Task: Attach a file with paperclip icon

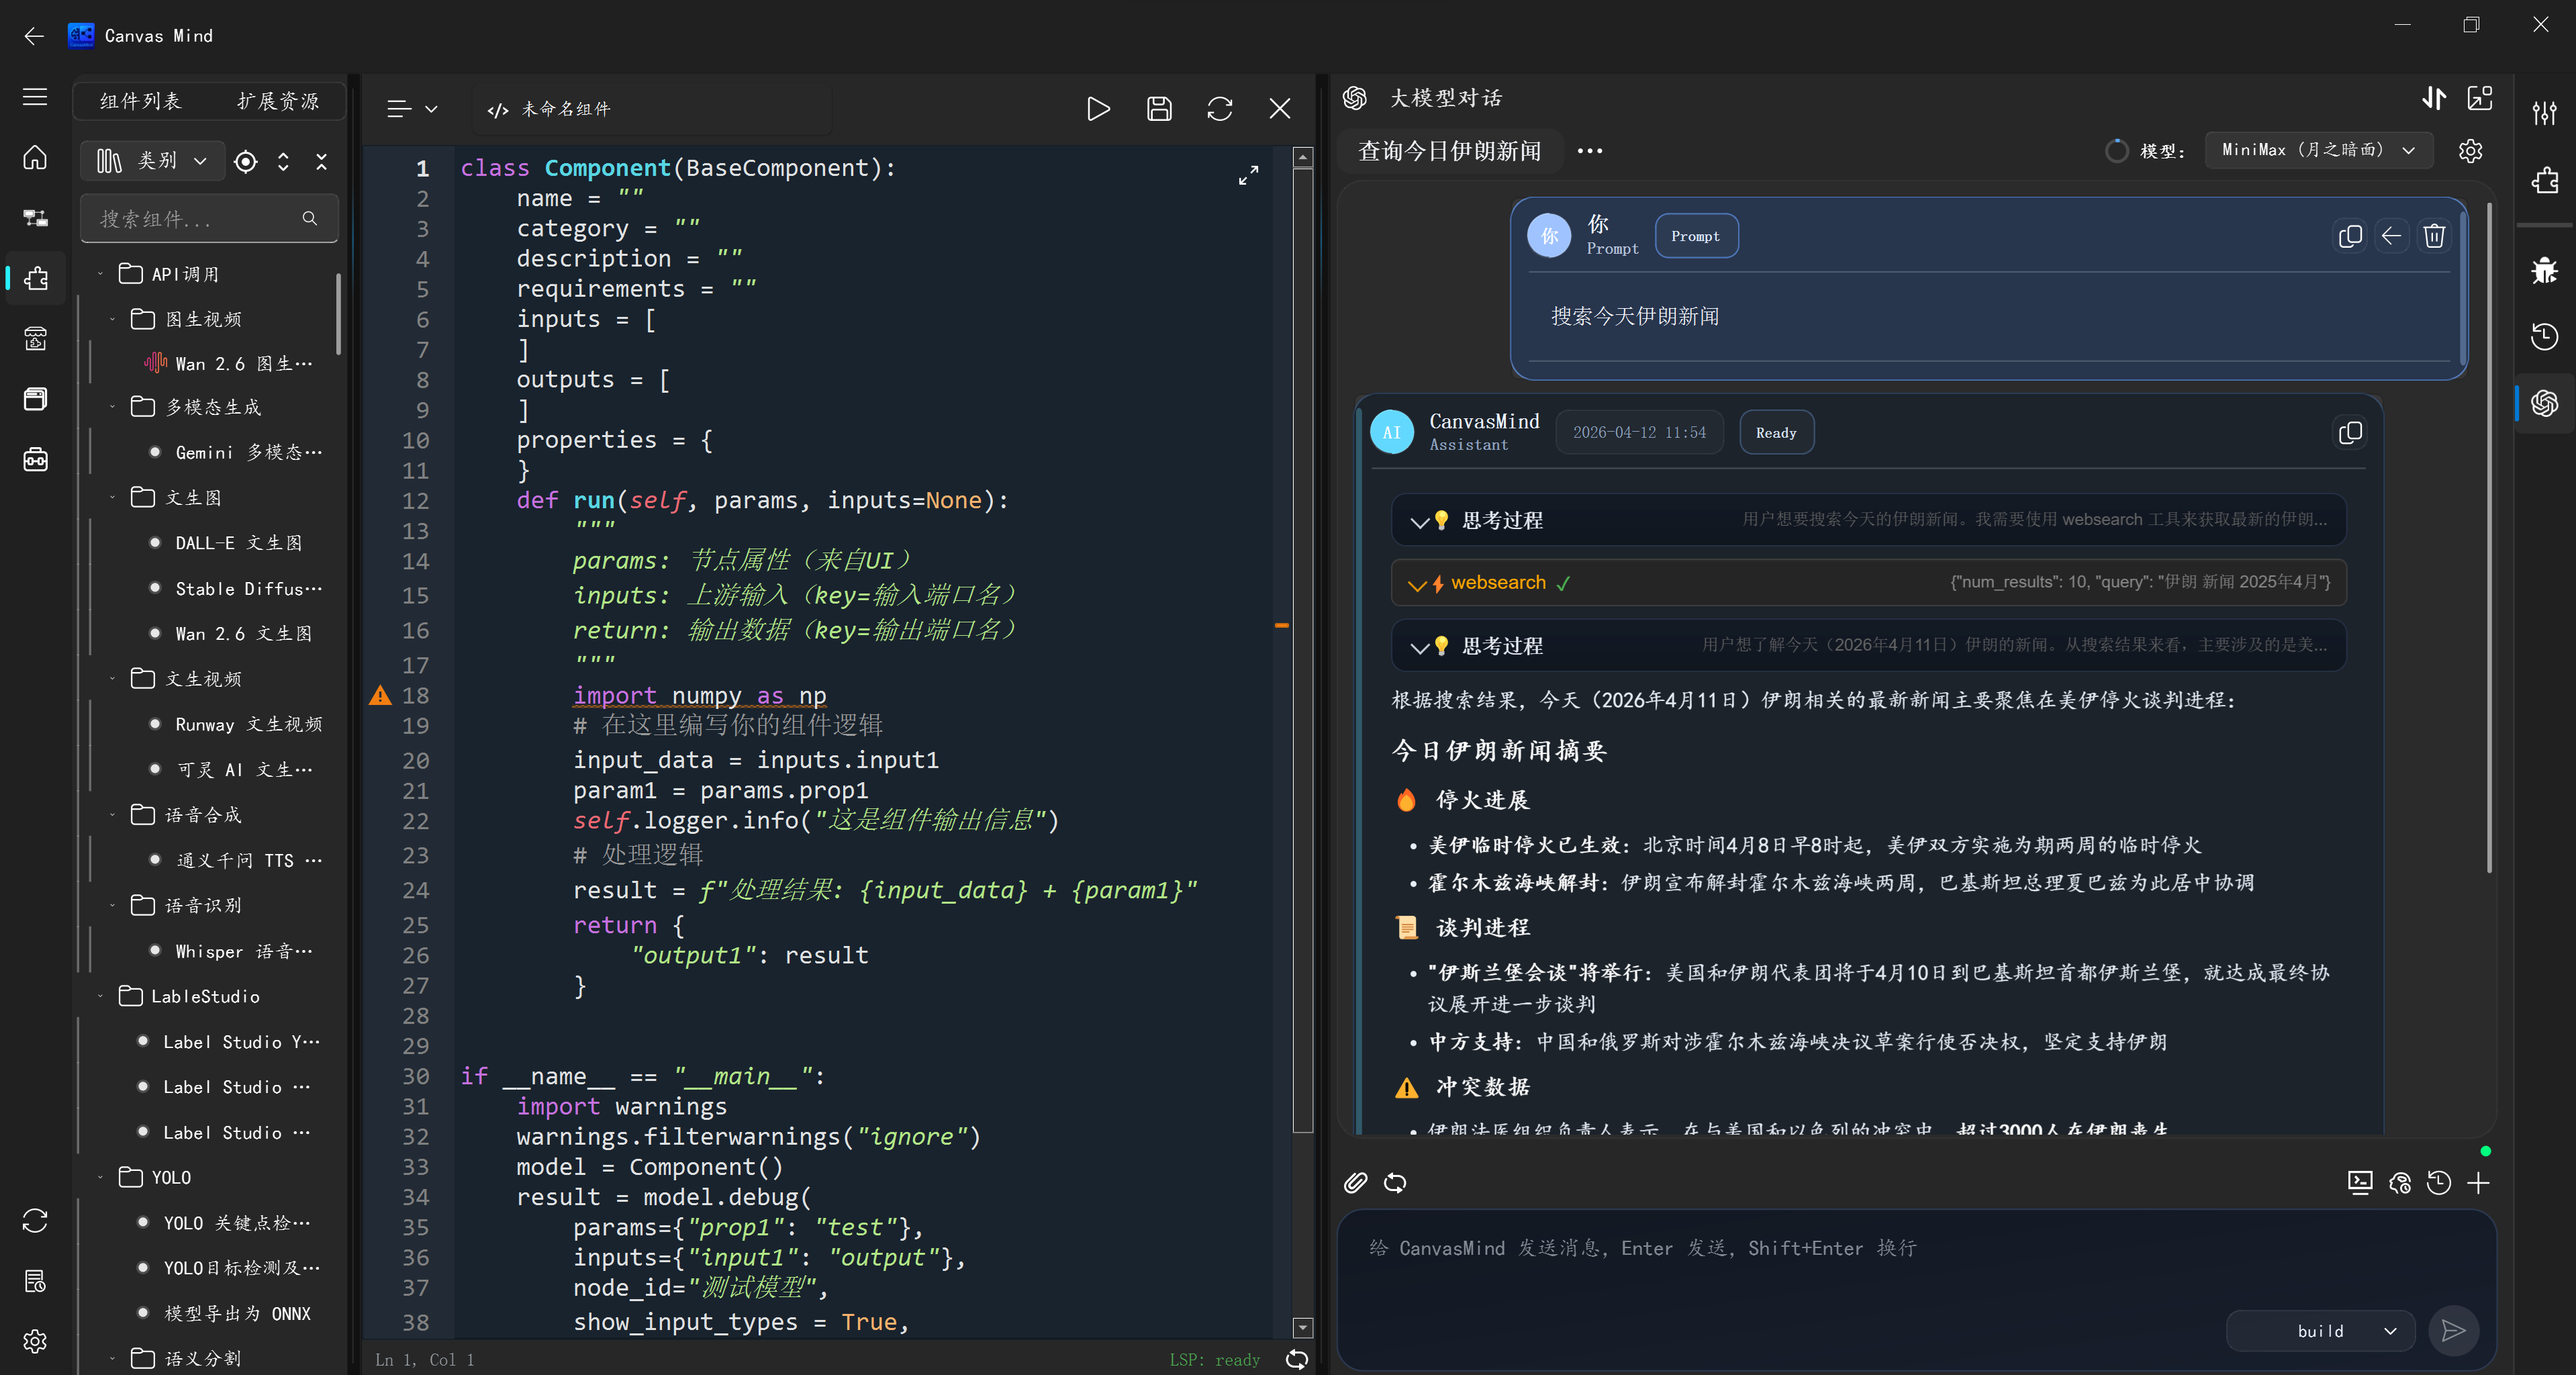Action: 1355,1183
